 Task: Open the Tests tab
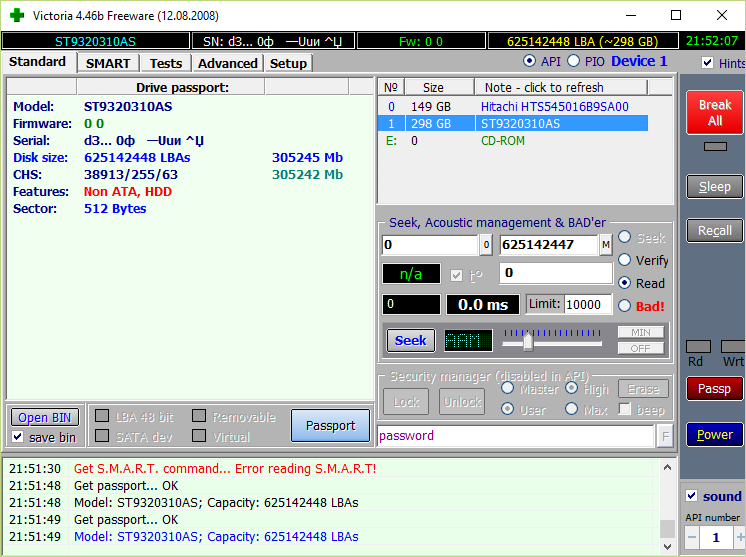165,63
